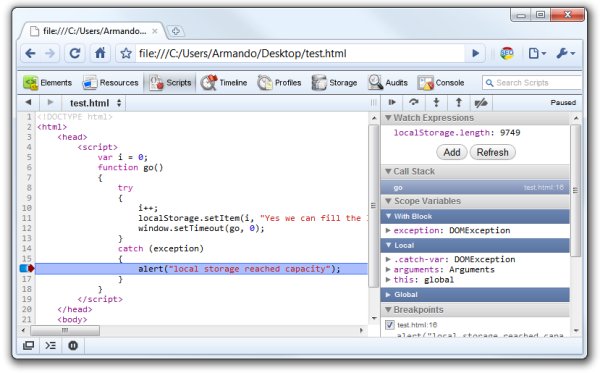Switch to the Elements panel
This screenshot has height=373, width=600.
[x=47, y=83]
